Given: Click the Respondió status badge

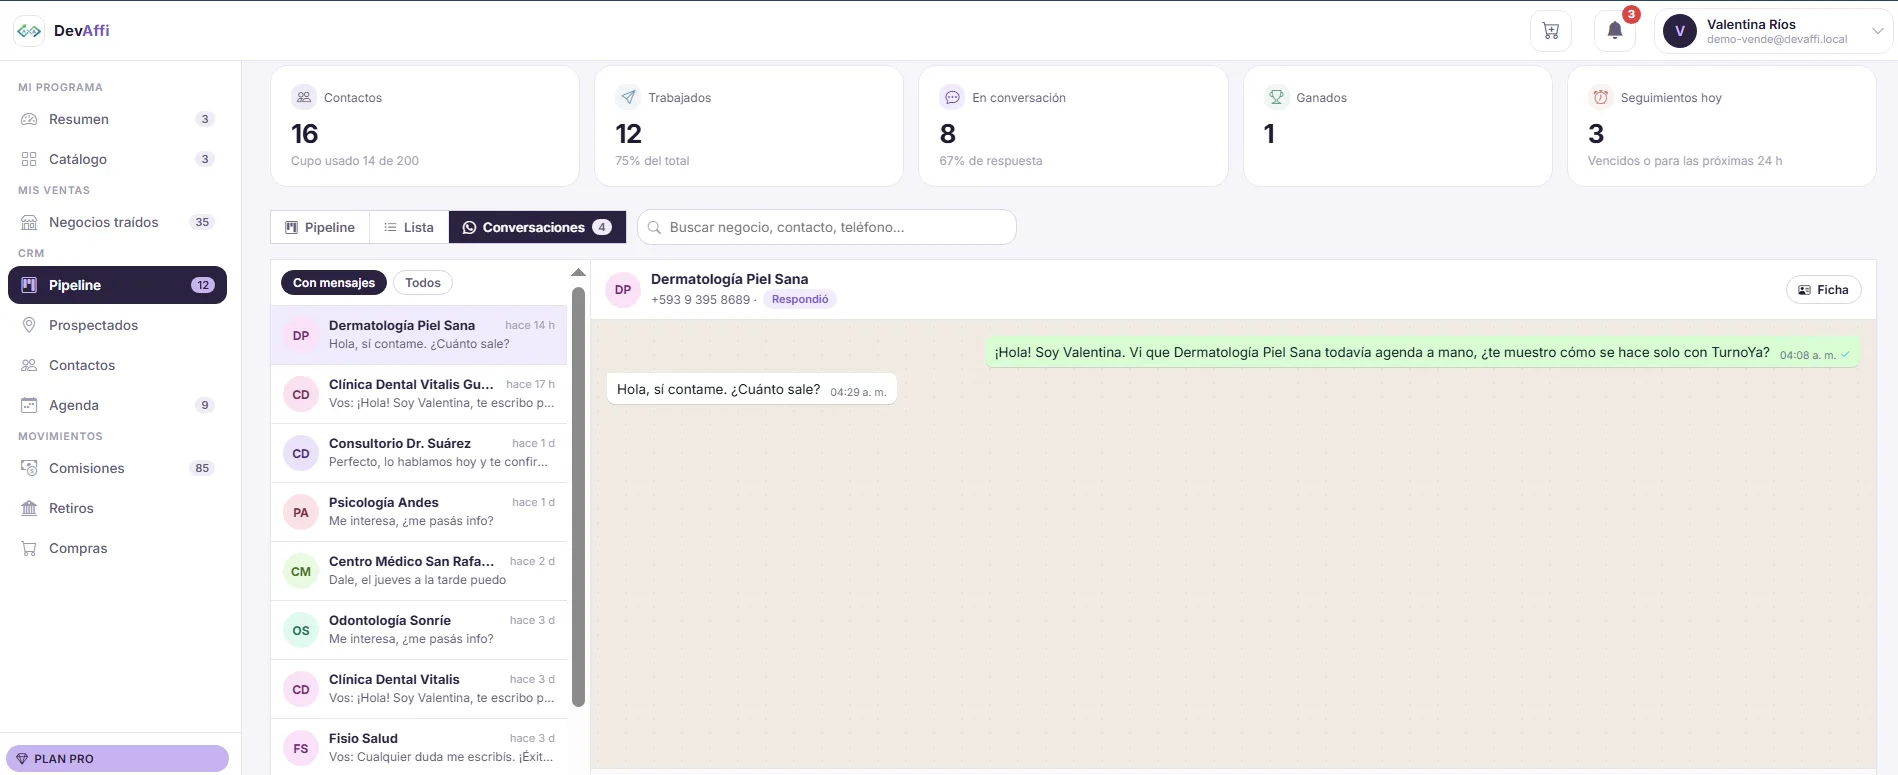Looking at the screenshot, I should click(800, 299).
